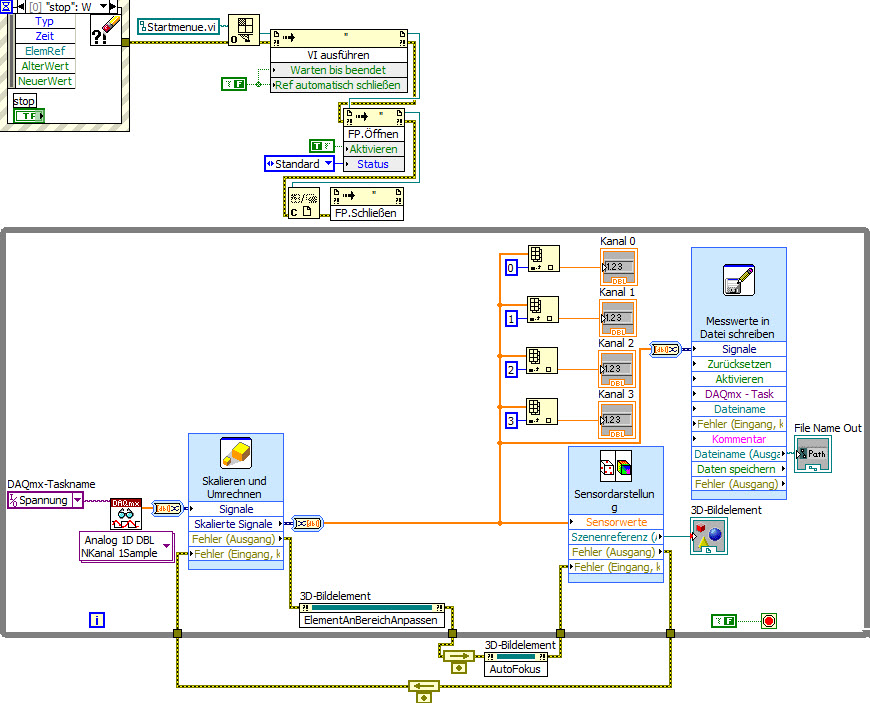870x703 pixels.
Task: Click the event filter icon in the stop case
Action: coord(105,30)
